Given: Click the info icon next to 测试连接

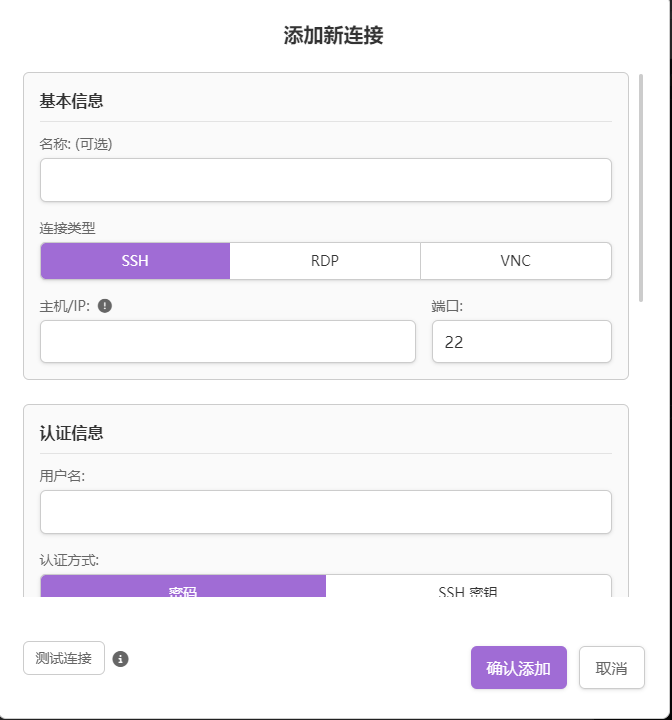Looking at the screenshot, I should tap(120, 659).
